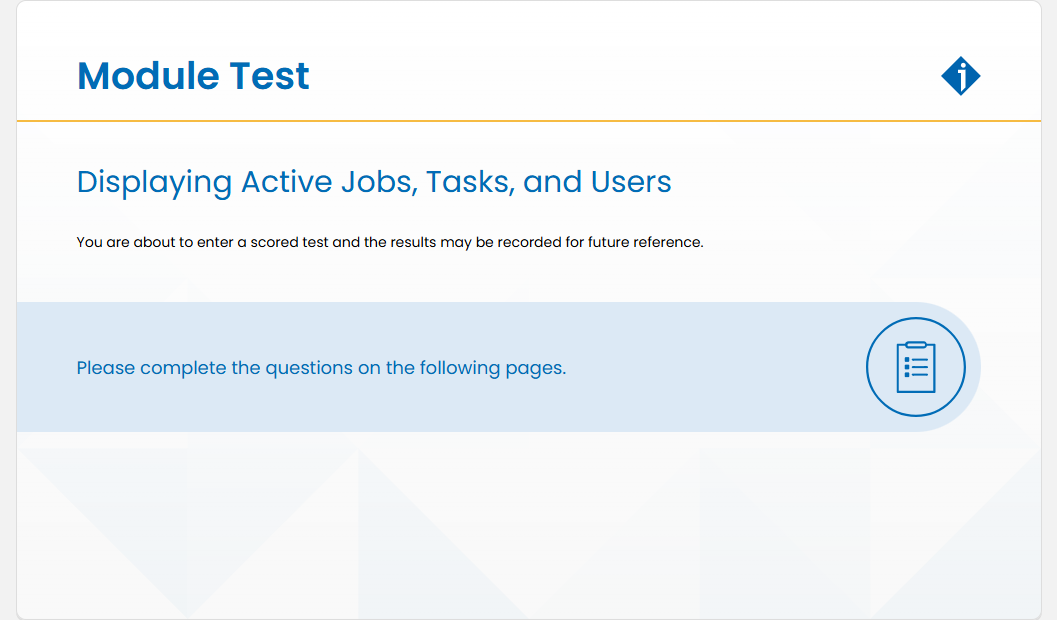Click the triangle pattern background at bottom
1057x620 pixels.
click(528, 532)
